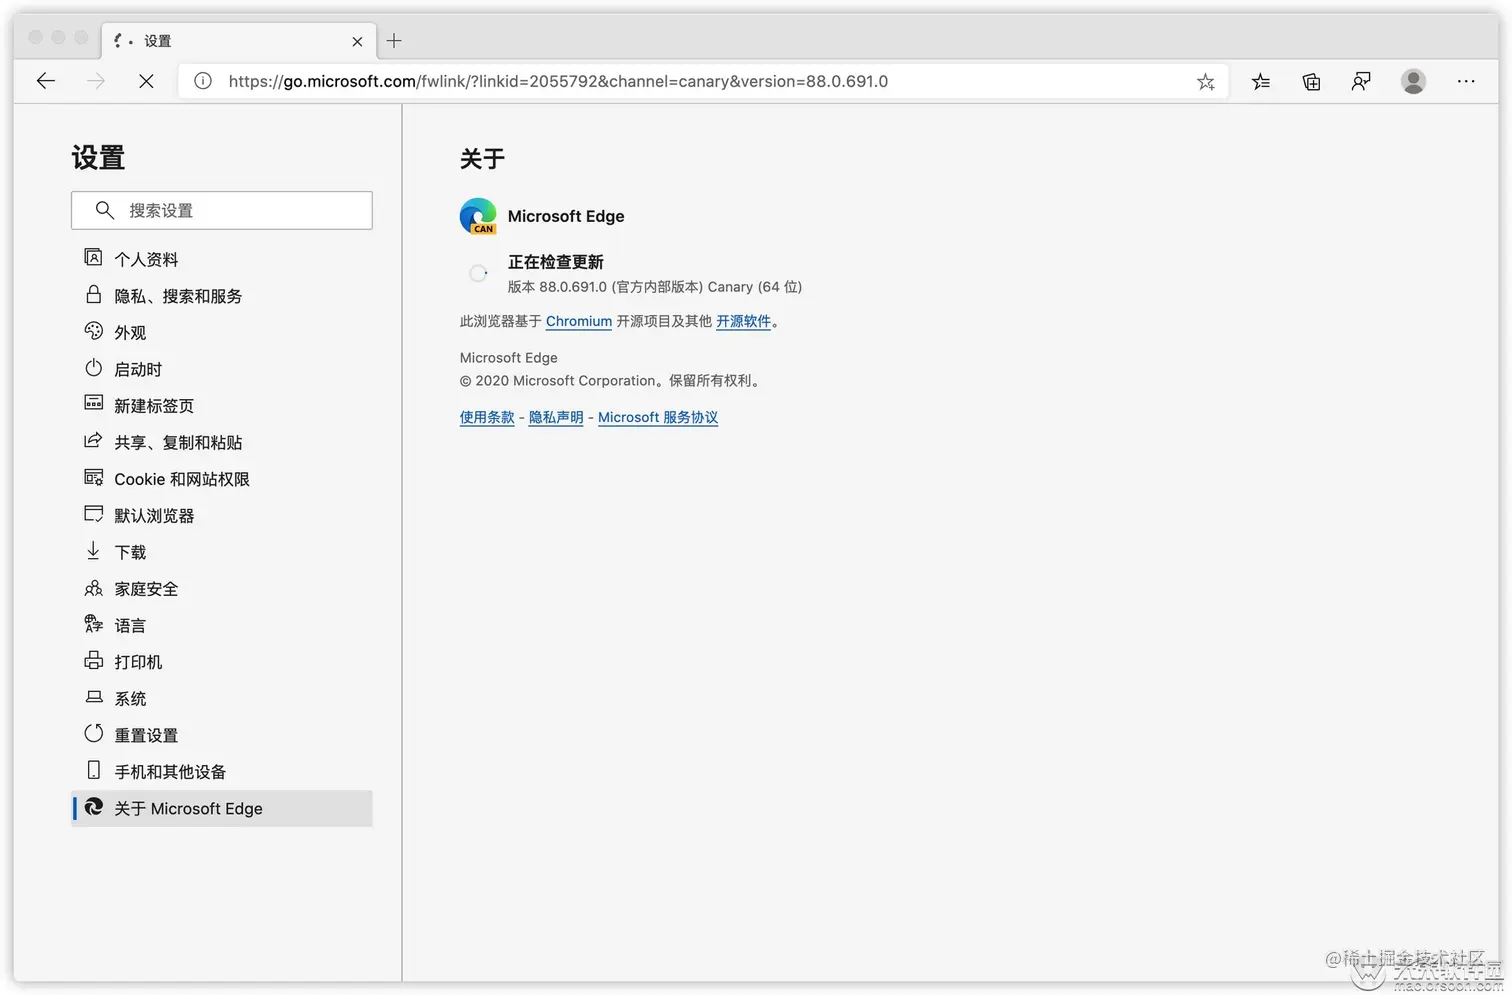Close the 设置 tab
The width and height of the screenshot is (1512, 995).
[x=357, y=41]
